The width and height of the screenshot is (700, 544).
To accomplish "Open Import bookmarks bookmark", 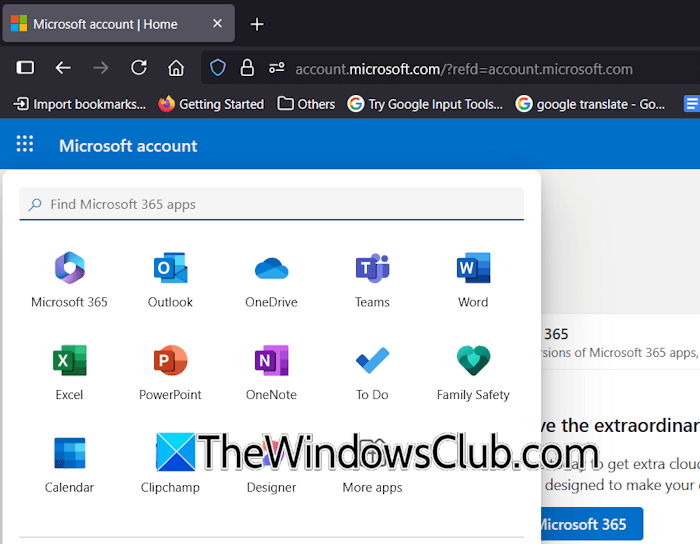I will tap(79, 104).
